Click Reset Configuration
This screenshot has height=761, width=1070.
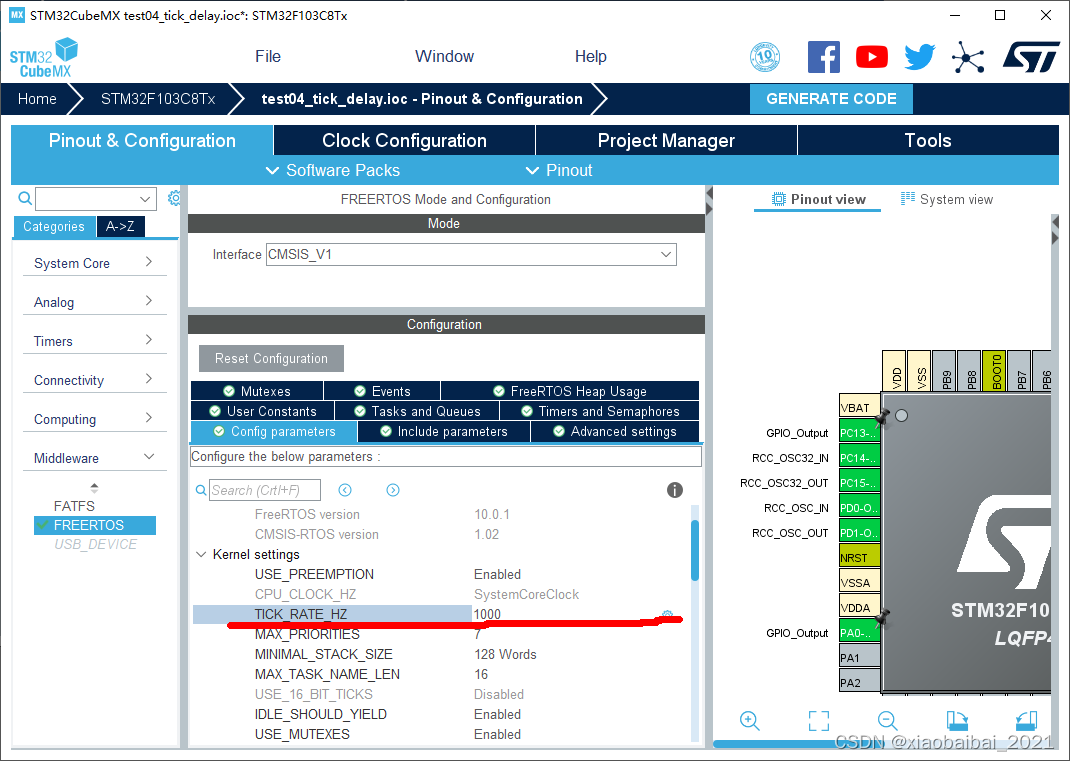[270, 358]
